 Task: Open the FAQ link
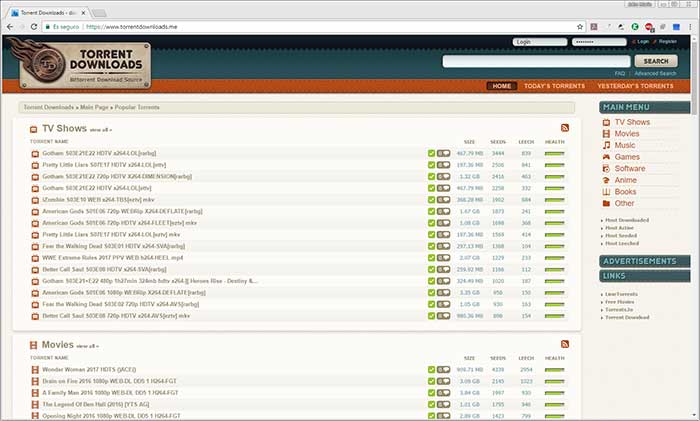coord(620,73)
